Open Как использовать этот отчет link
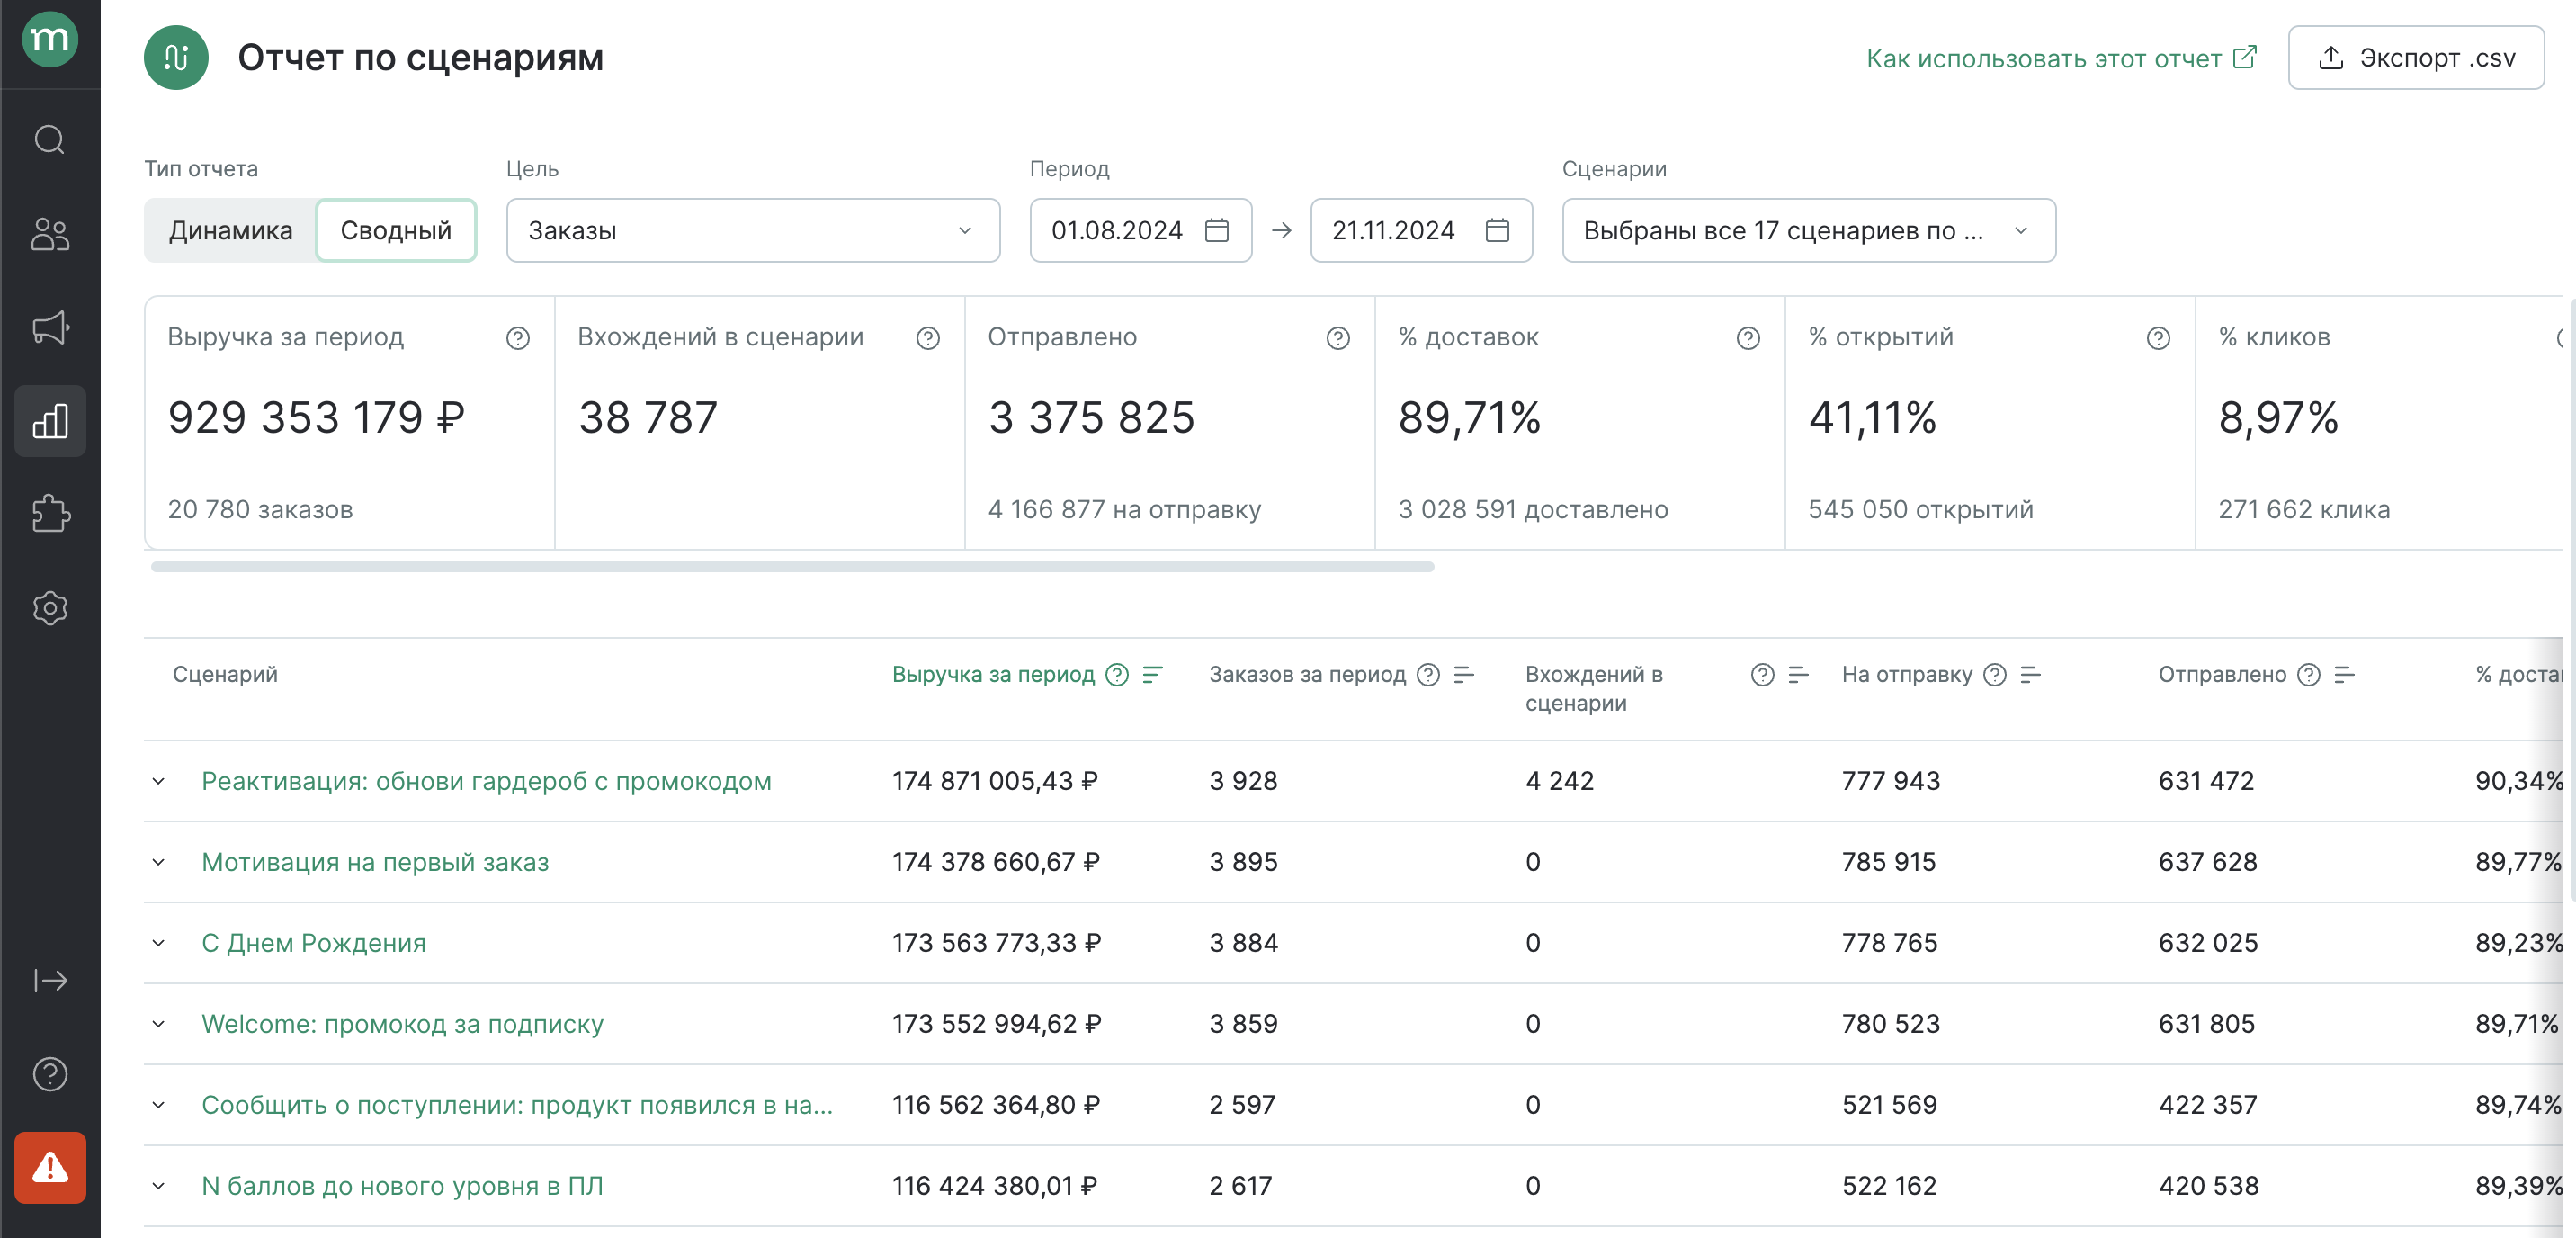2576x1238 pixels. tap(2061, 58)
